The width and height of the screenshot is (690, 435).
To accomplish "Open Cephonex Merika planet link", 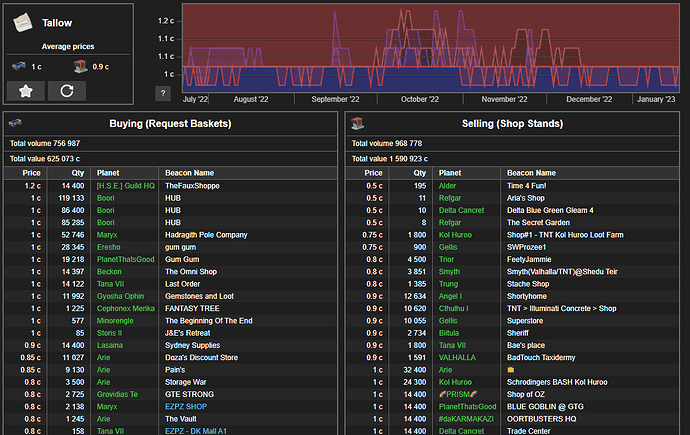I will (126, 308).
